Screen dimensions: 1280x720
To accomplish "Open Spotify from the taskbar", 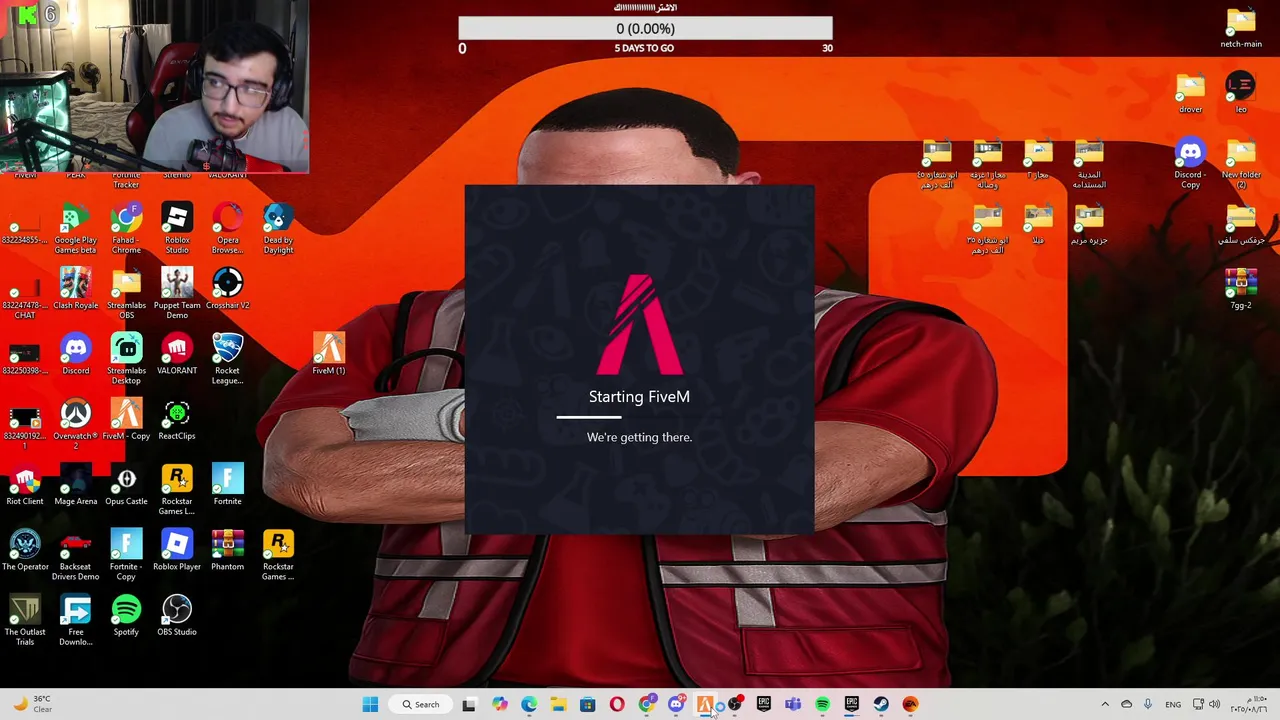I will (x=822, y=704).
